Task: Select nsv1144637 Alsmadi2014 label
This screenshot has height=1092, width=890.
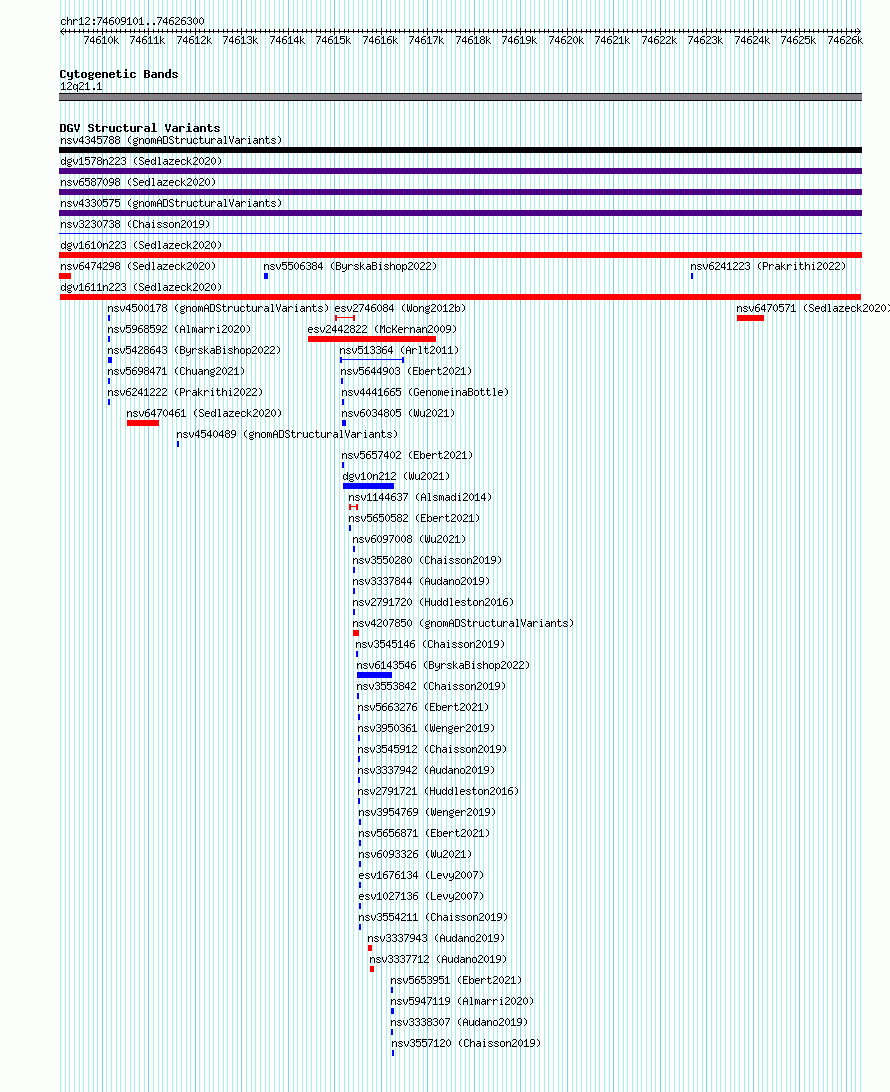Action: coord(420,497)
